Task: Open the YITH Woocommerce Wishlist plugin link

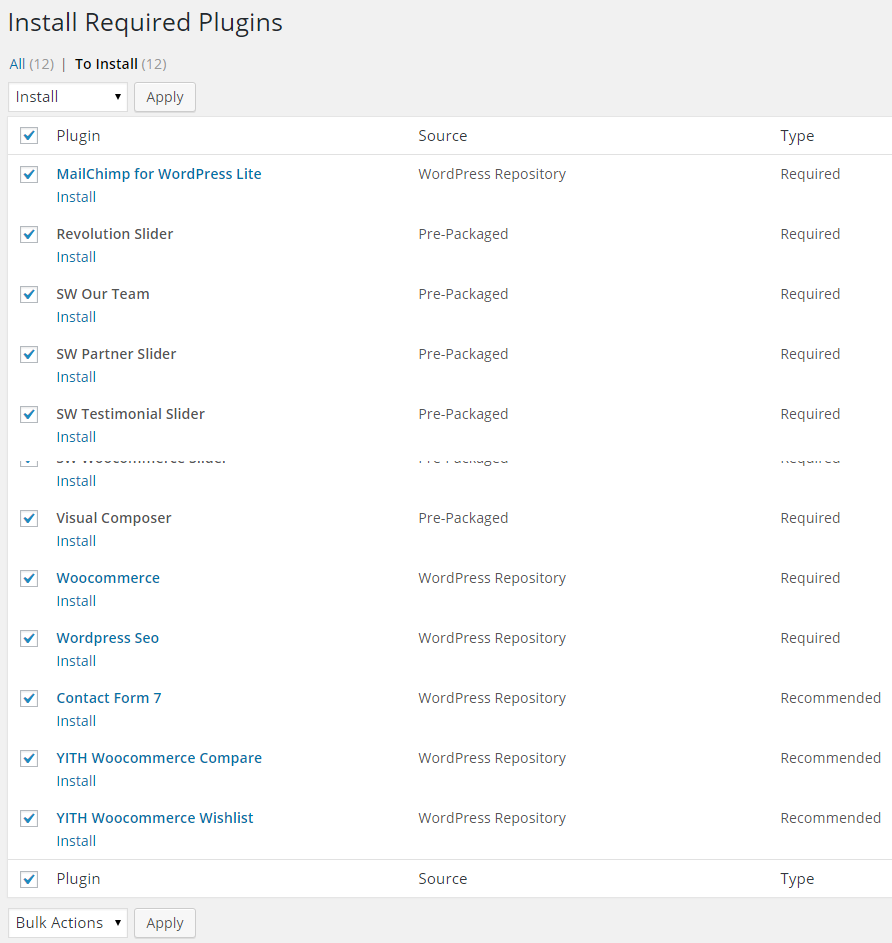Action: (155, 818)
